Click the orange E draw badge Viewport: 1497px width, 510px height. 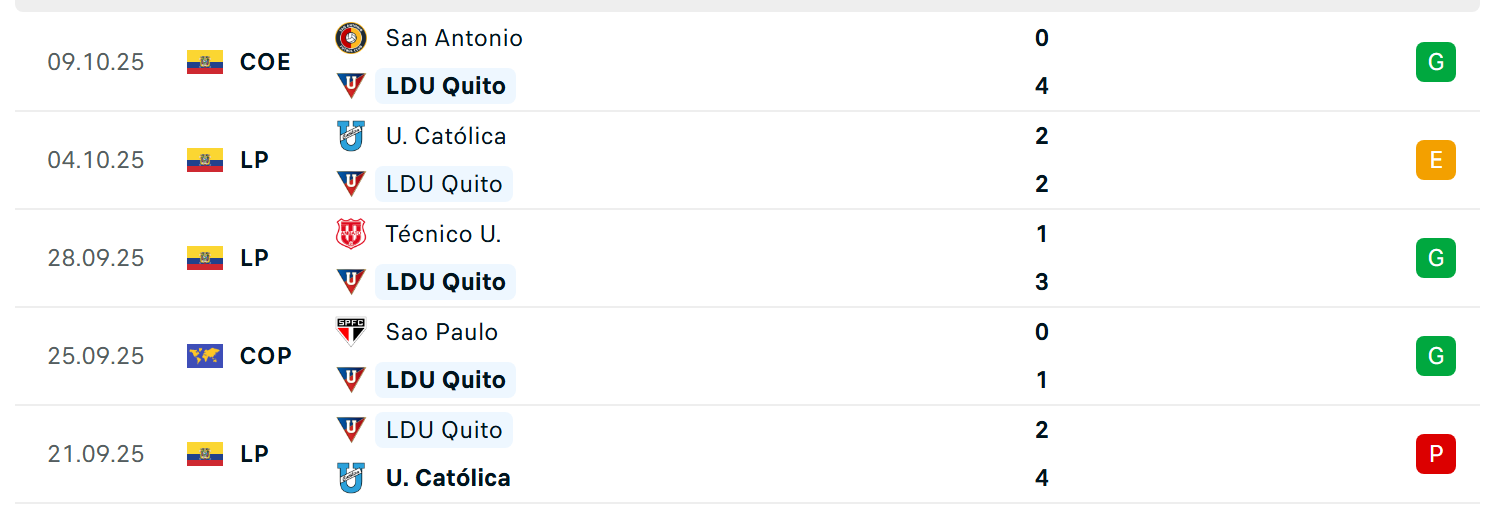click(x=1436, y=160)
